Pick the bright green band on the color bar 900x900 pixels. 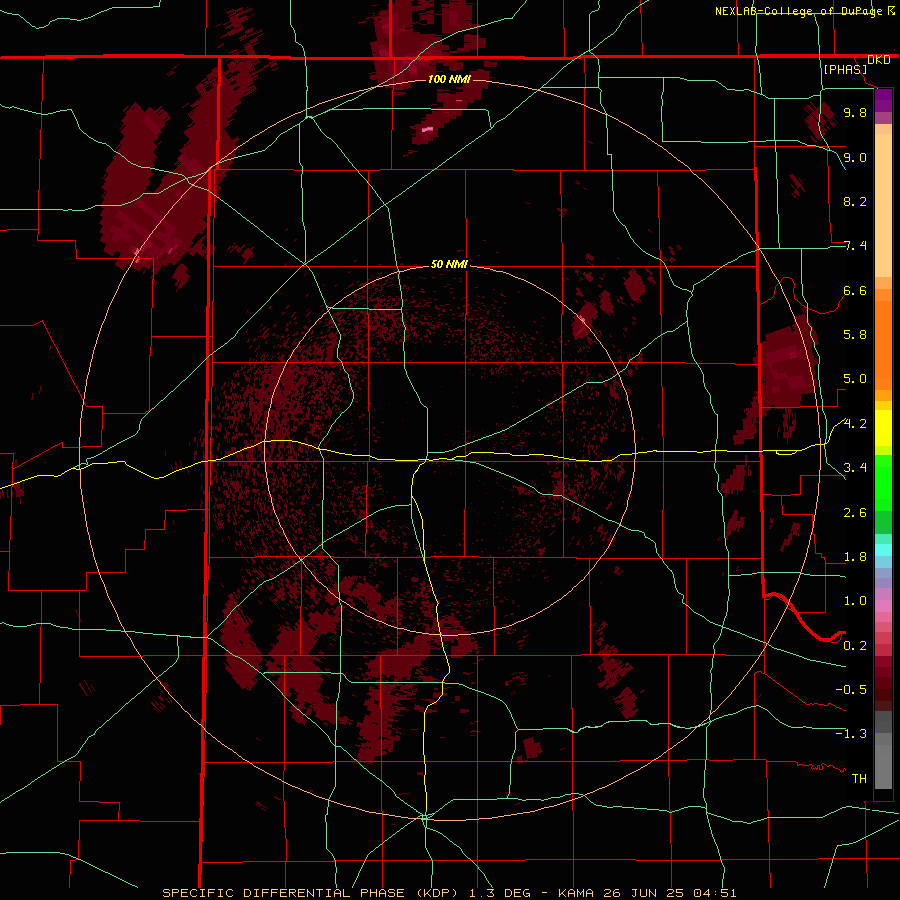coord(883,482)
